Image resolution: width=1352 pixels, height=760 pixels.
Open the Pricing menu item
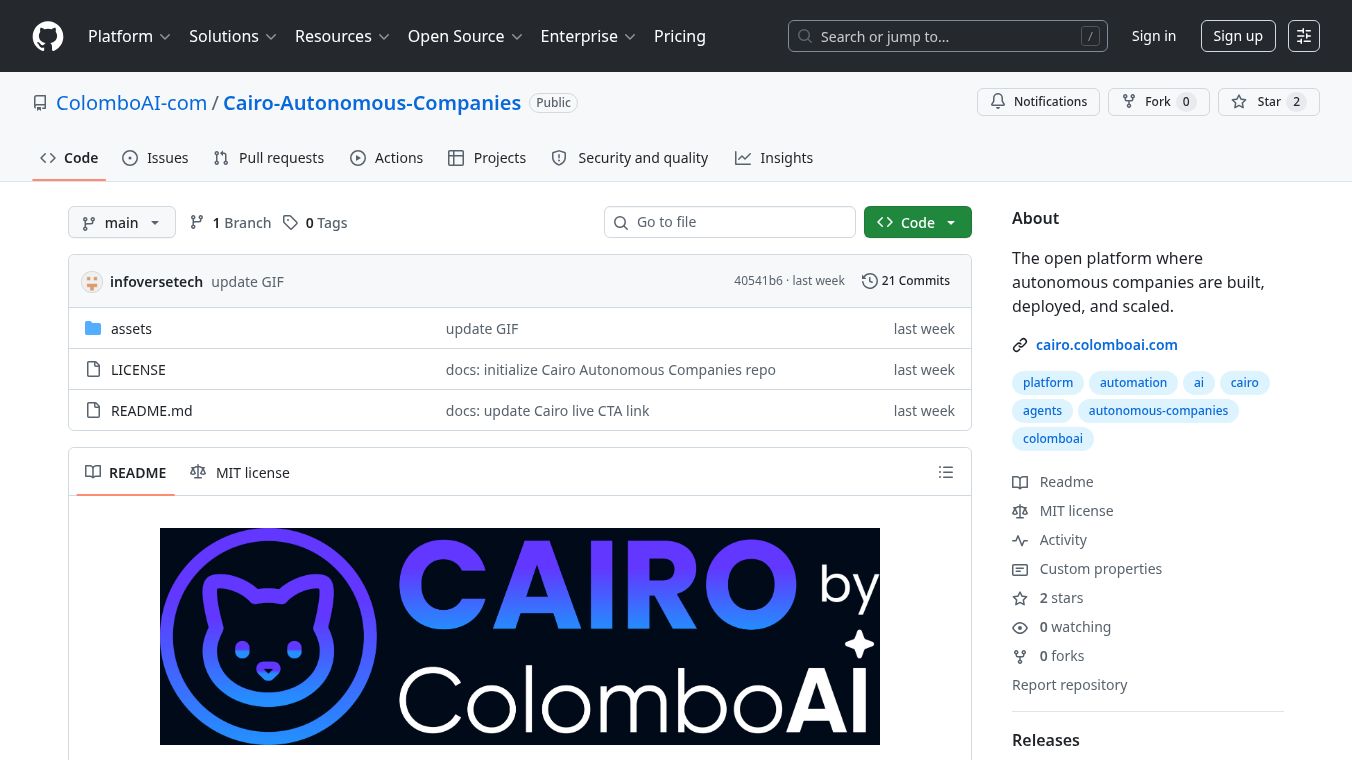tap(680, 36)
